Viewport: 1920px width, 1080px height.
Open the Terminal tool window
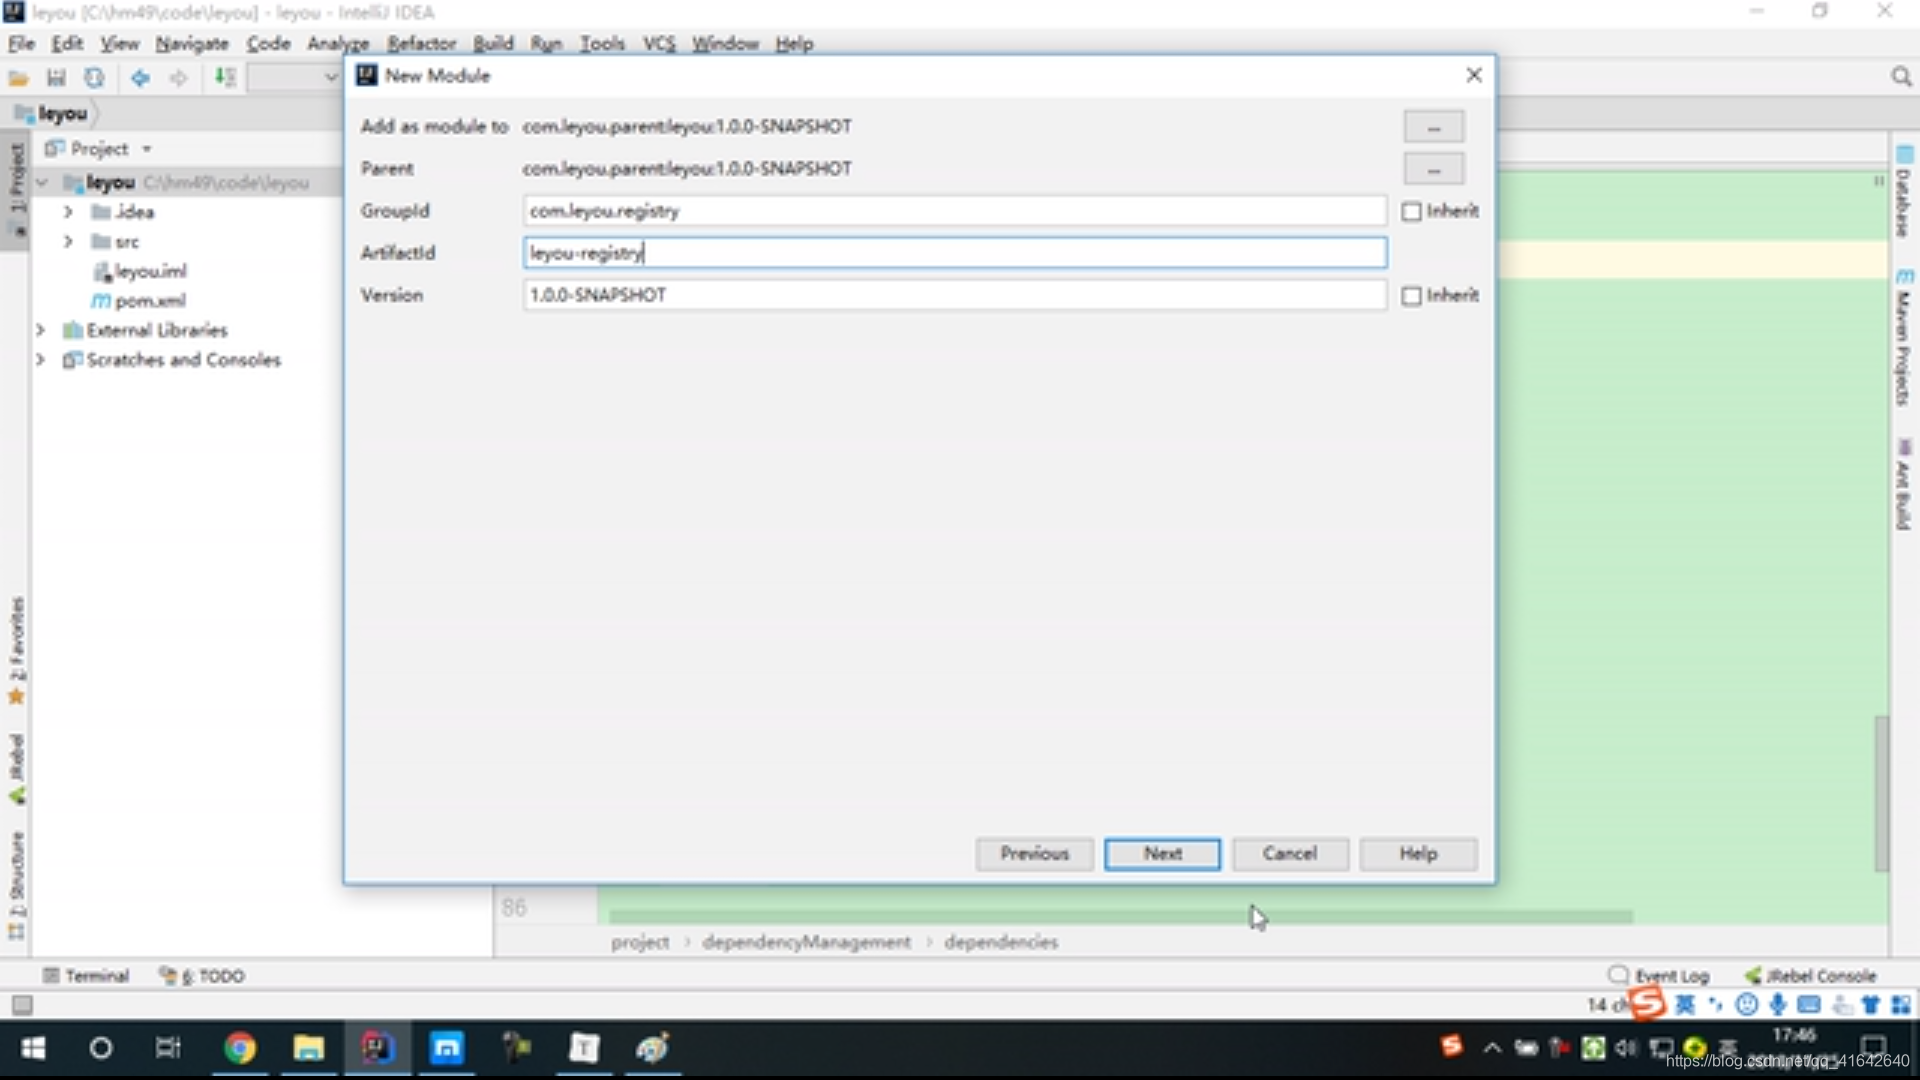click(86, 975)
